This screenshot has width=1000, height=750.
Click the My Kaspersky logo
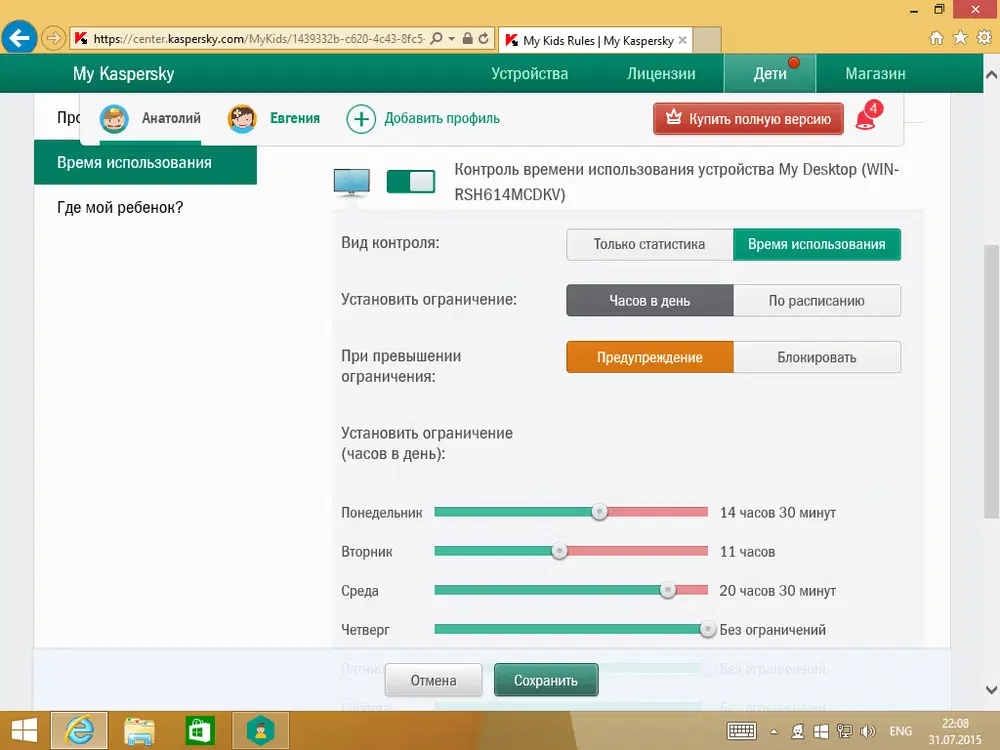123,73
